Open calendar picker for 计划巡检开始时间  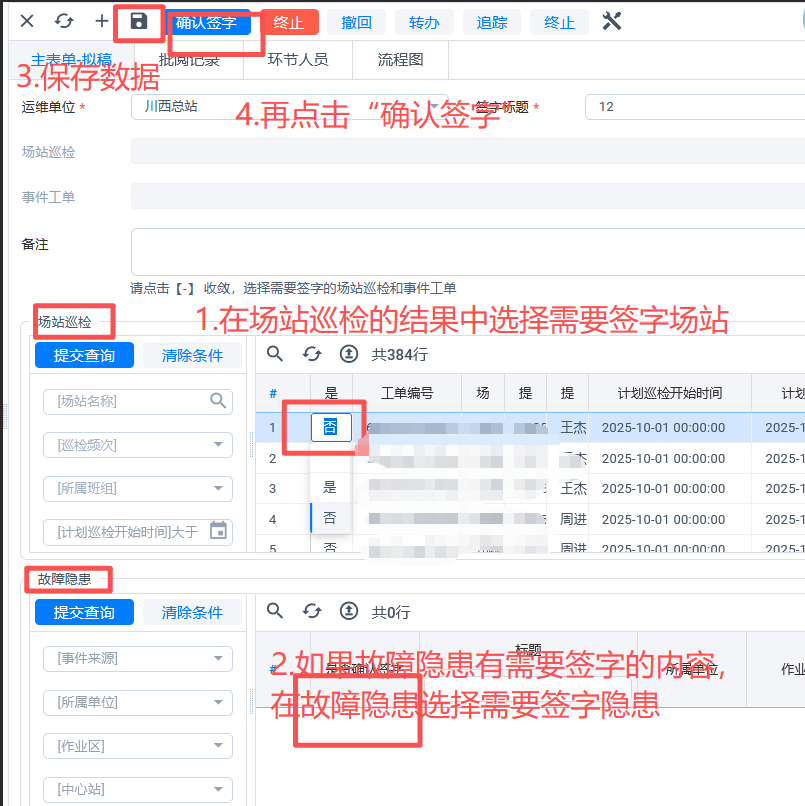[218, 531]
